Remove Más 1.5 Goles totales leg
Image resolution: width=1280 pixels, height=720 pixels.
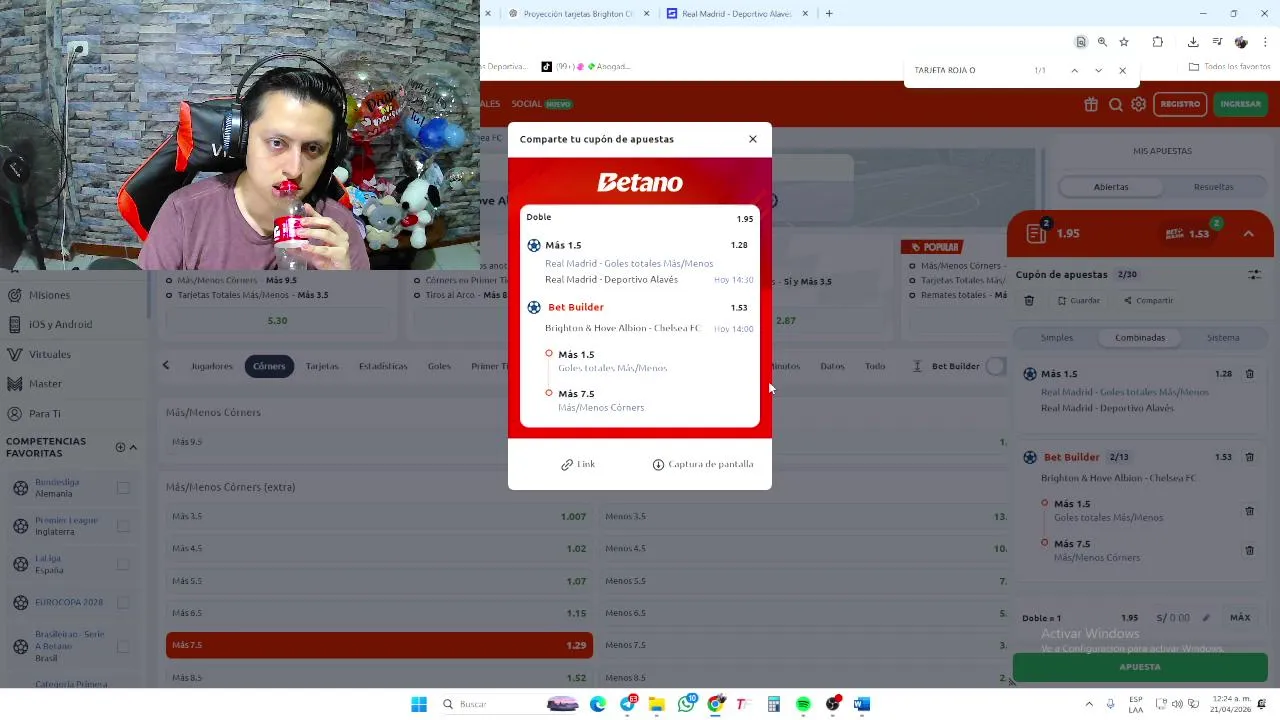(1249, 511)
